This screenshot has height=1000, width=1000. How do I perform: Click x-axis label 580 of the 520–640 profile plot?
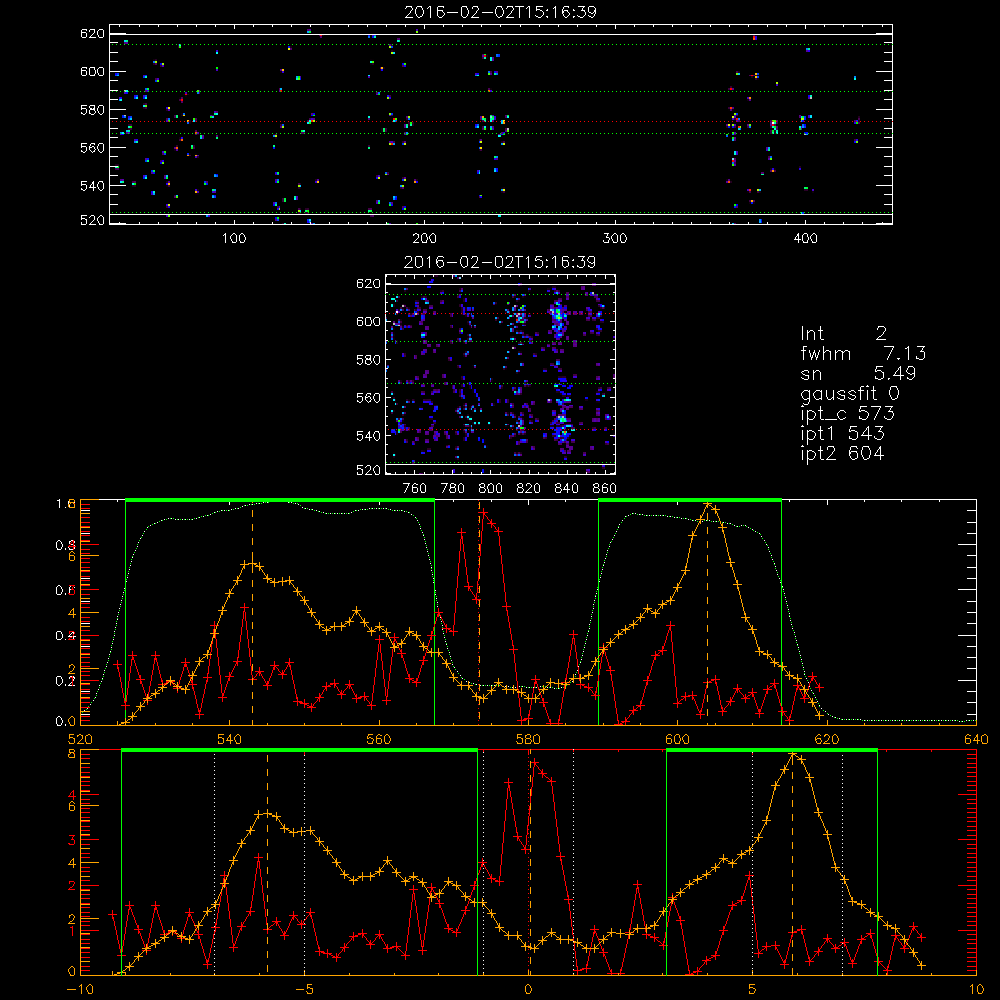528,740
